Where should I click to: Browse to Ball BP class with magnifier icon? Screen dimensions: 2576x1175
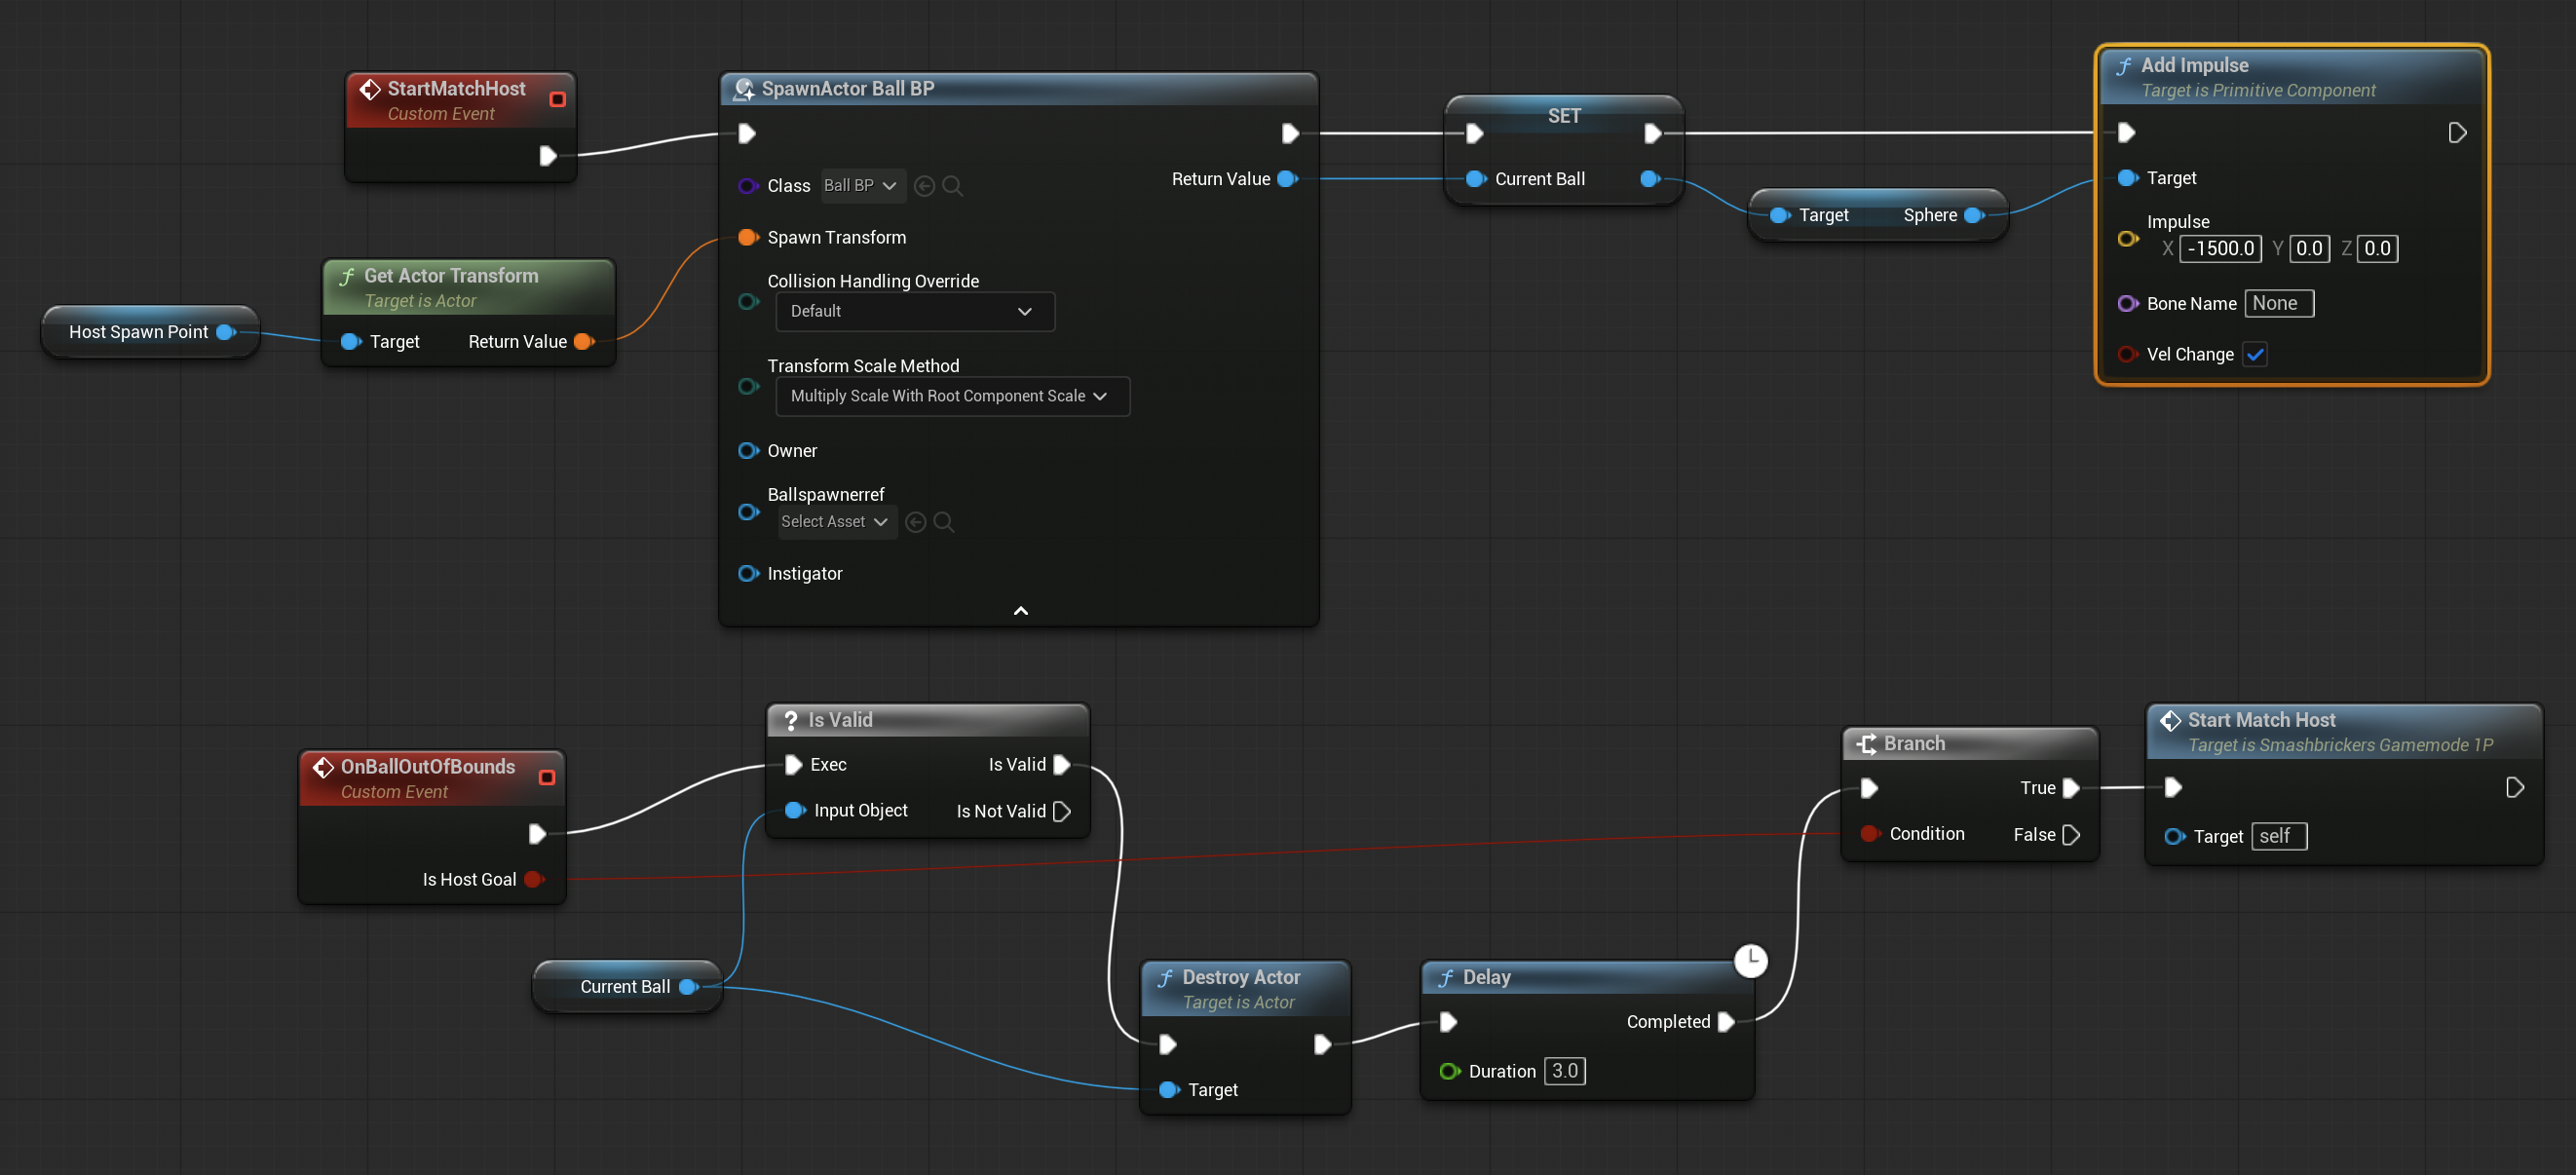(x=952, y=186)
